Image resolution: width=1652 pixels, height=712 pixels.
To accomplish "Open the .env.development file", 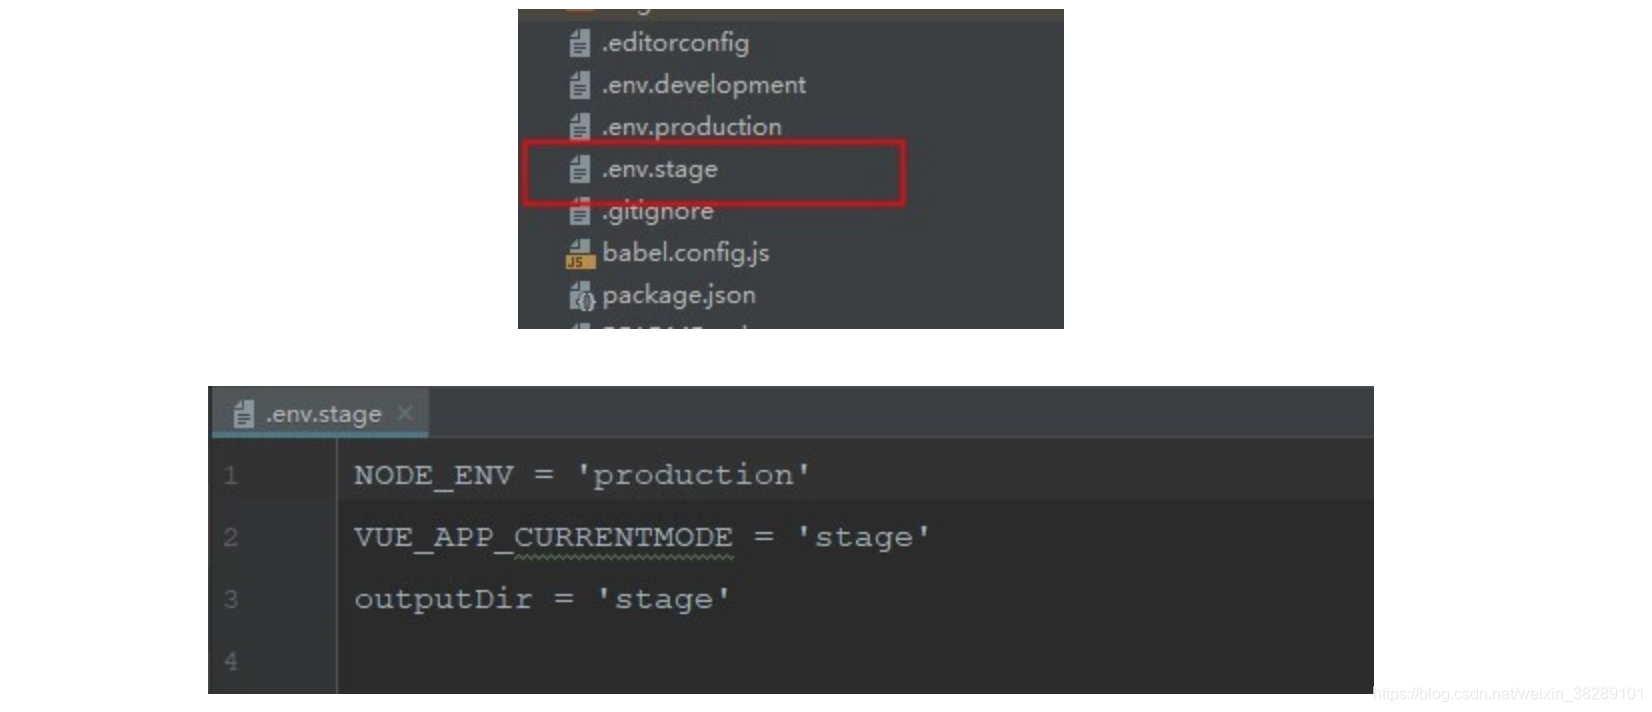I will click(x=702, y=86).
